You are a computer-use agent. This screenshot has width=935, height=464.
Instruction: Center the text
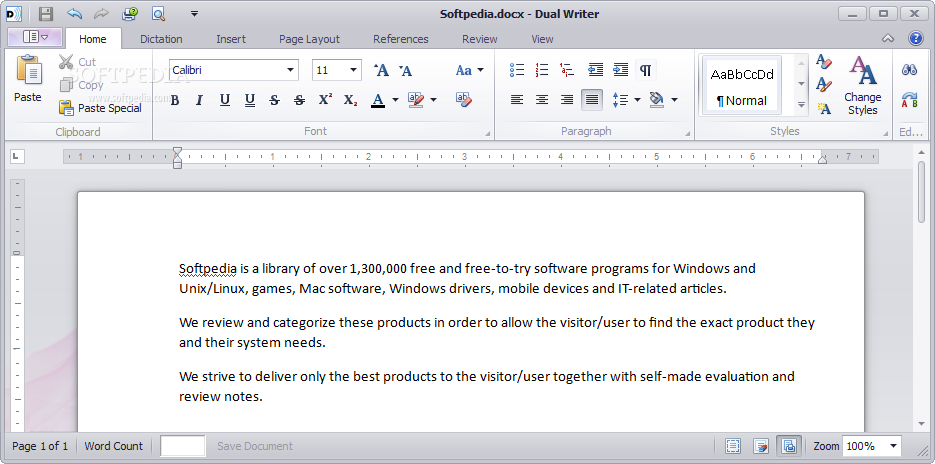(541, 100)
